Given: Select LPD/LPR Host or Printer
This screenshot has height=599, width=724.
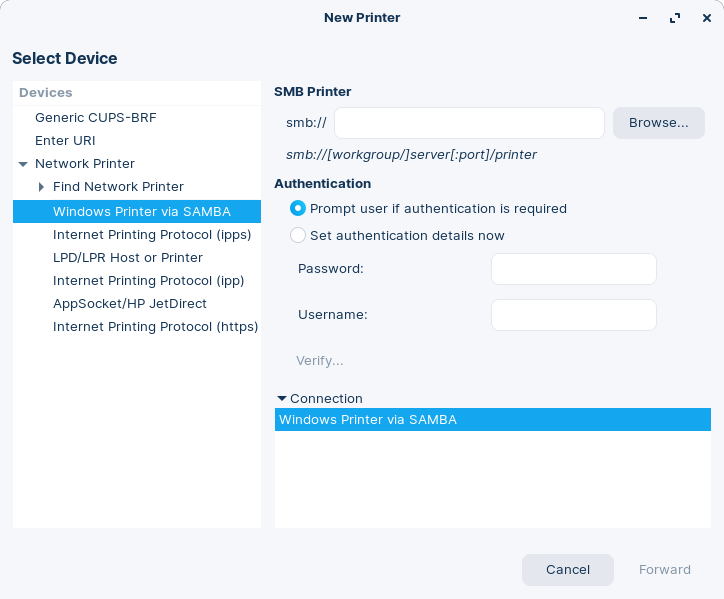Looking at the screenshot, I should (x=127, y=258).
